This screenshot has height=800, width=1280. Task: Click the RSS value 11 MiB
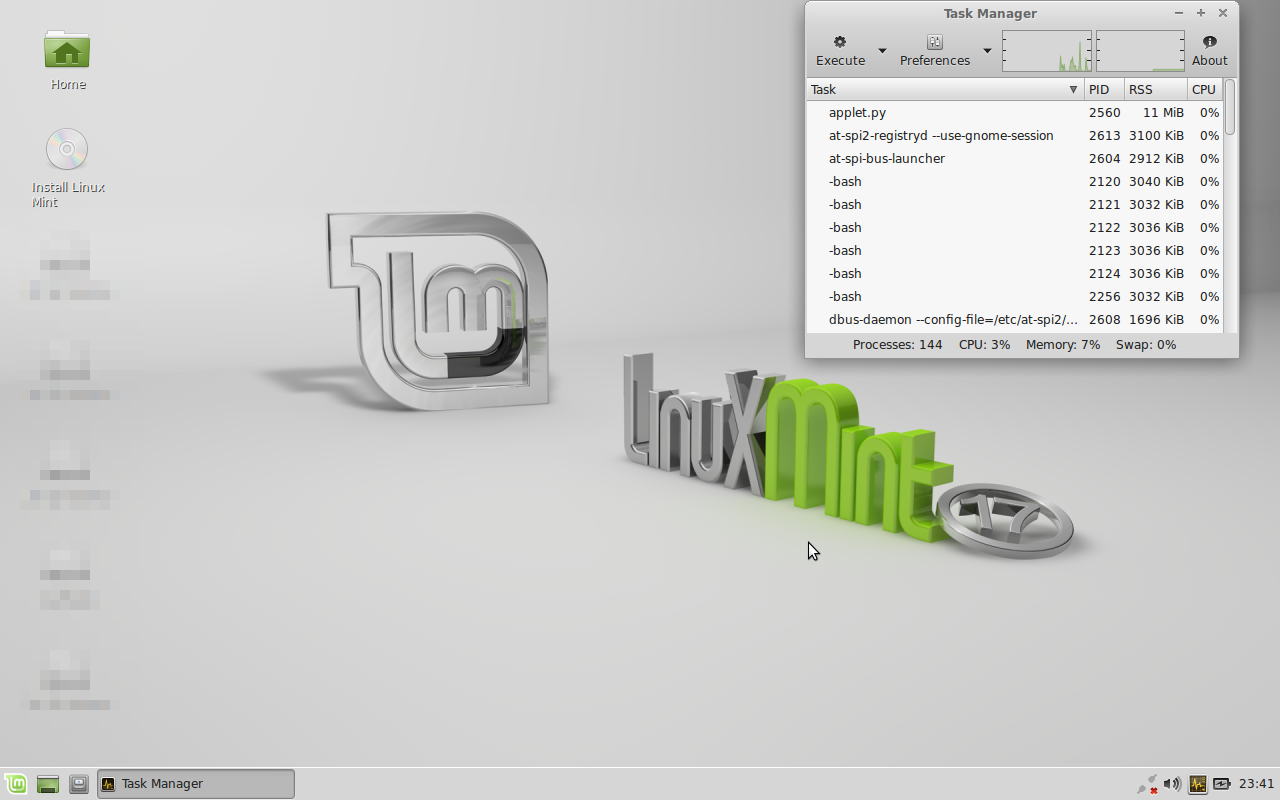pyautogui.click(x=1164, y=113)
